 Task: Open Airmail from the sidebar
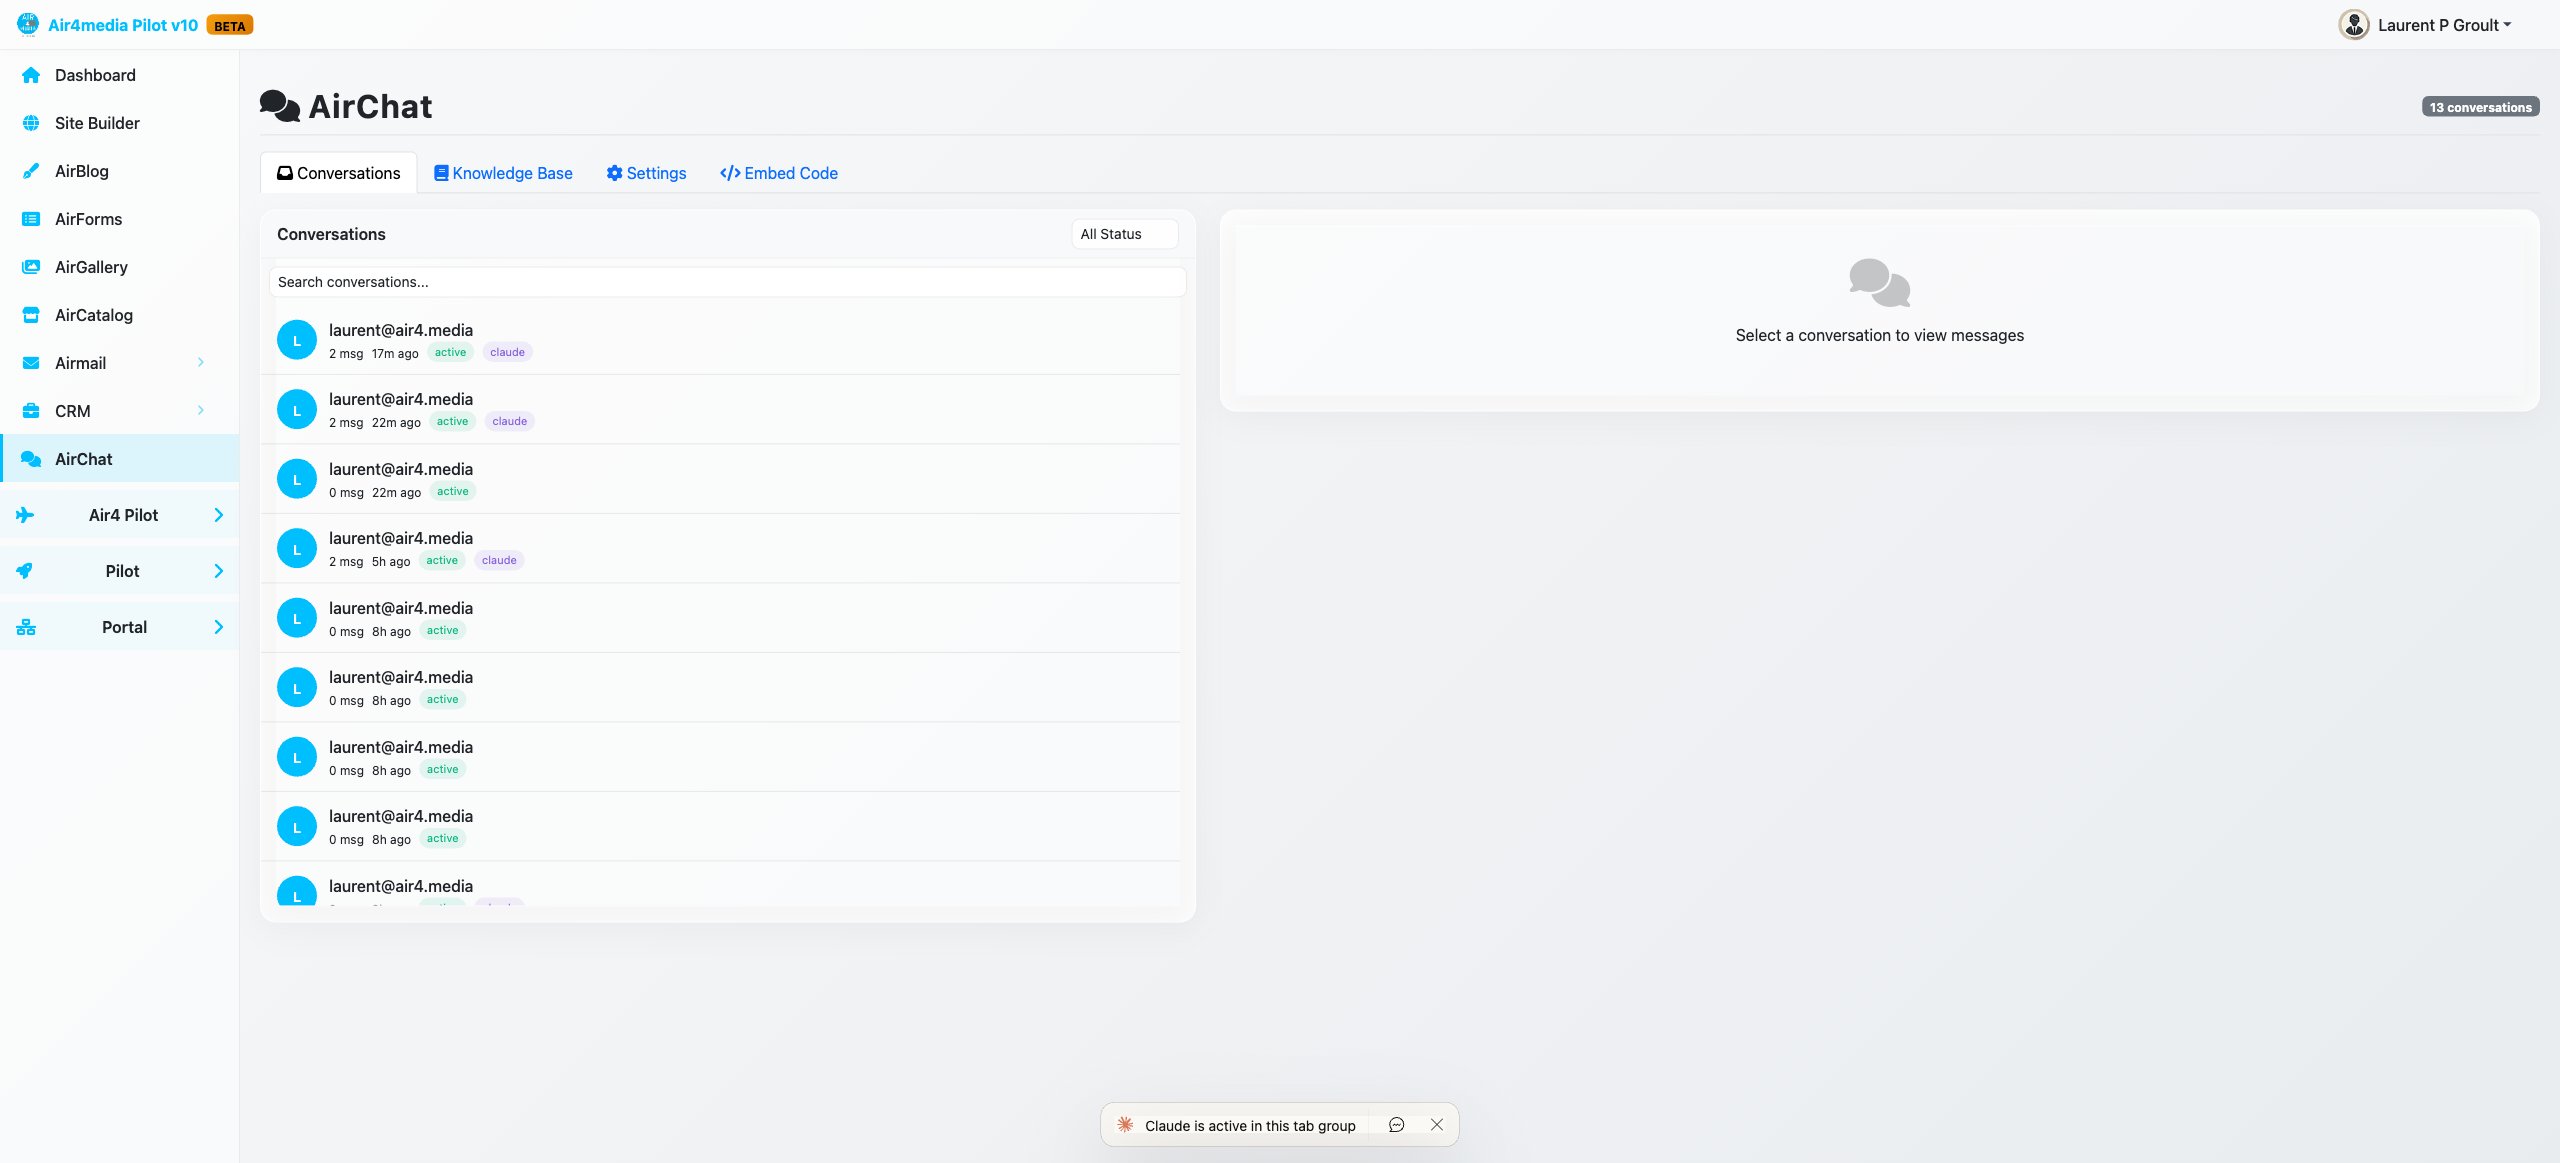[81, 362]
